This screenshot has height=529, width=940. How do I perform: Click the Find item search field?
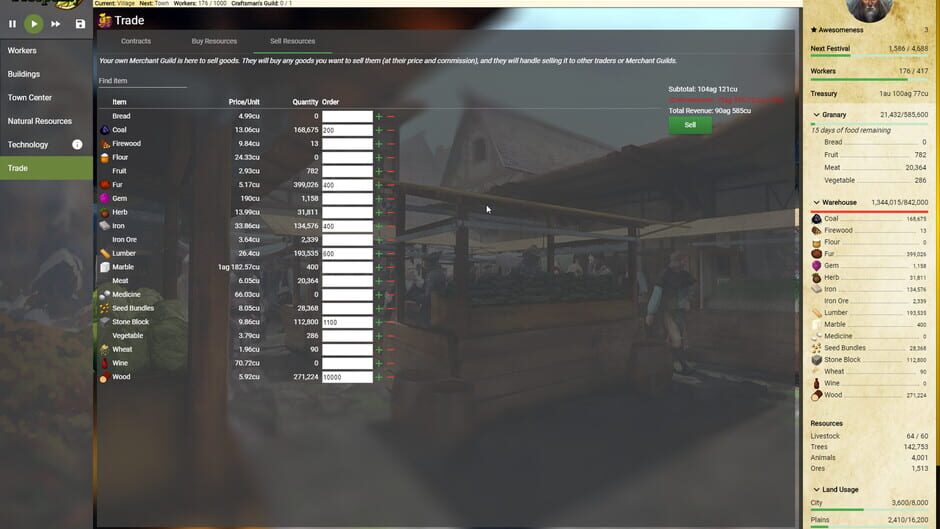(x=143, y=81)
